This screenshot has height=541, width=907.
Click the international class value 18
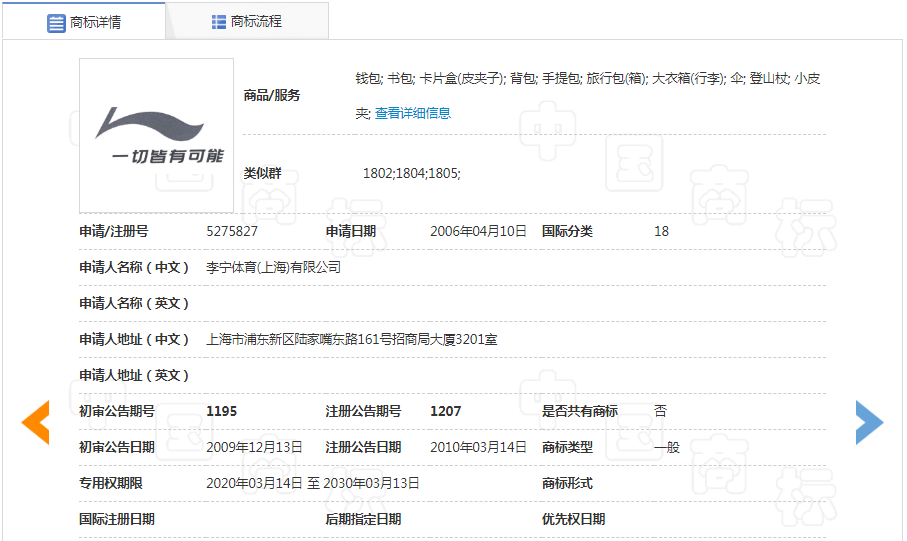coord(661,231)
